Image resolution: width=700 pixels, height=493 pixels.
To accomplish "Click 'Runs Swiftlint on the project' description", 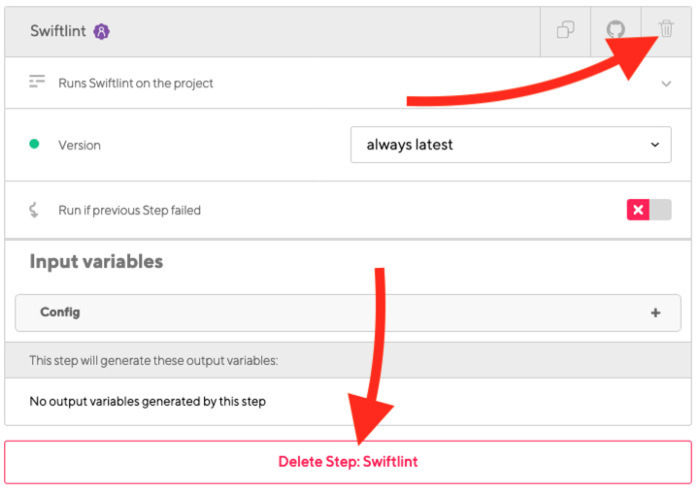I will pyautogui.click(x=136, y=83).
